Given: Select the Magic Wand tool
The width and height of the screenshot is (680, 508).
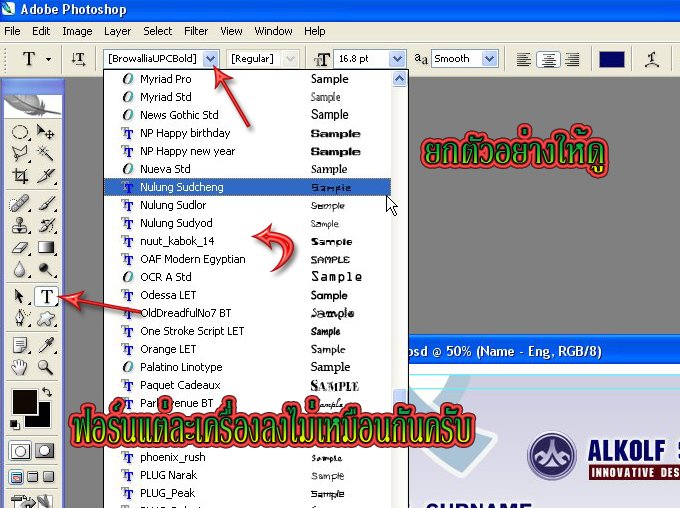Looking at the screenshot, I should 46,154.
